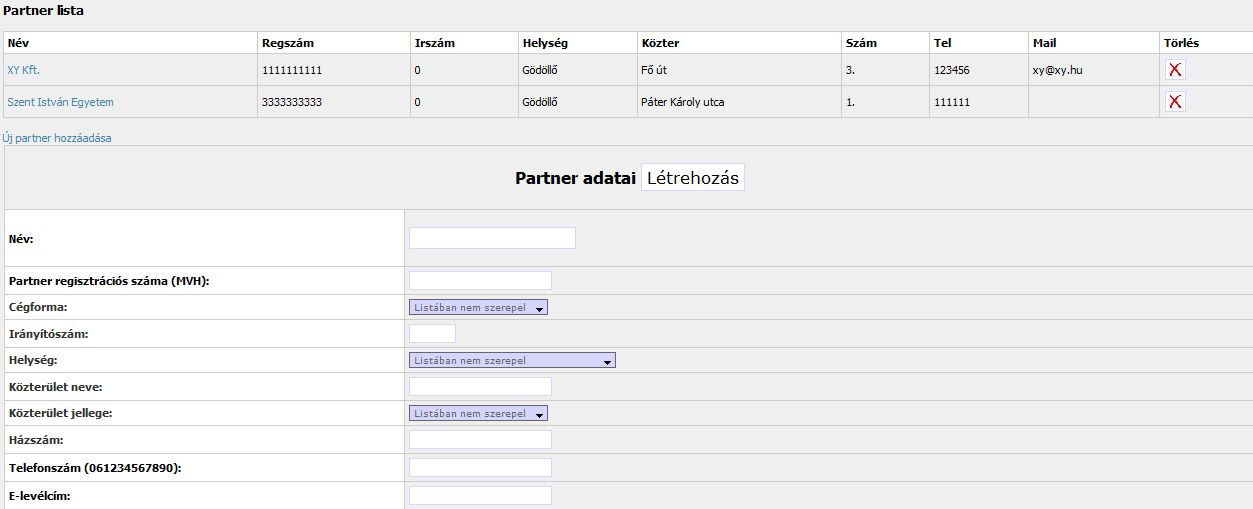The image size is (1253, 509).
Task: Select the Páter Károly utca cell
Action: click(x=739, y=102)
